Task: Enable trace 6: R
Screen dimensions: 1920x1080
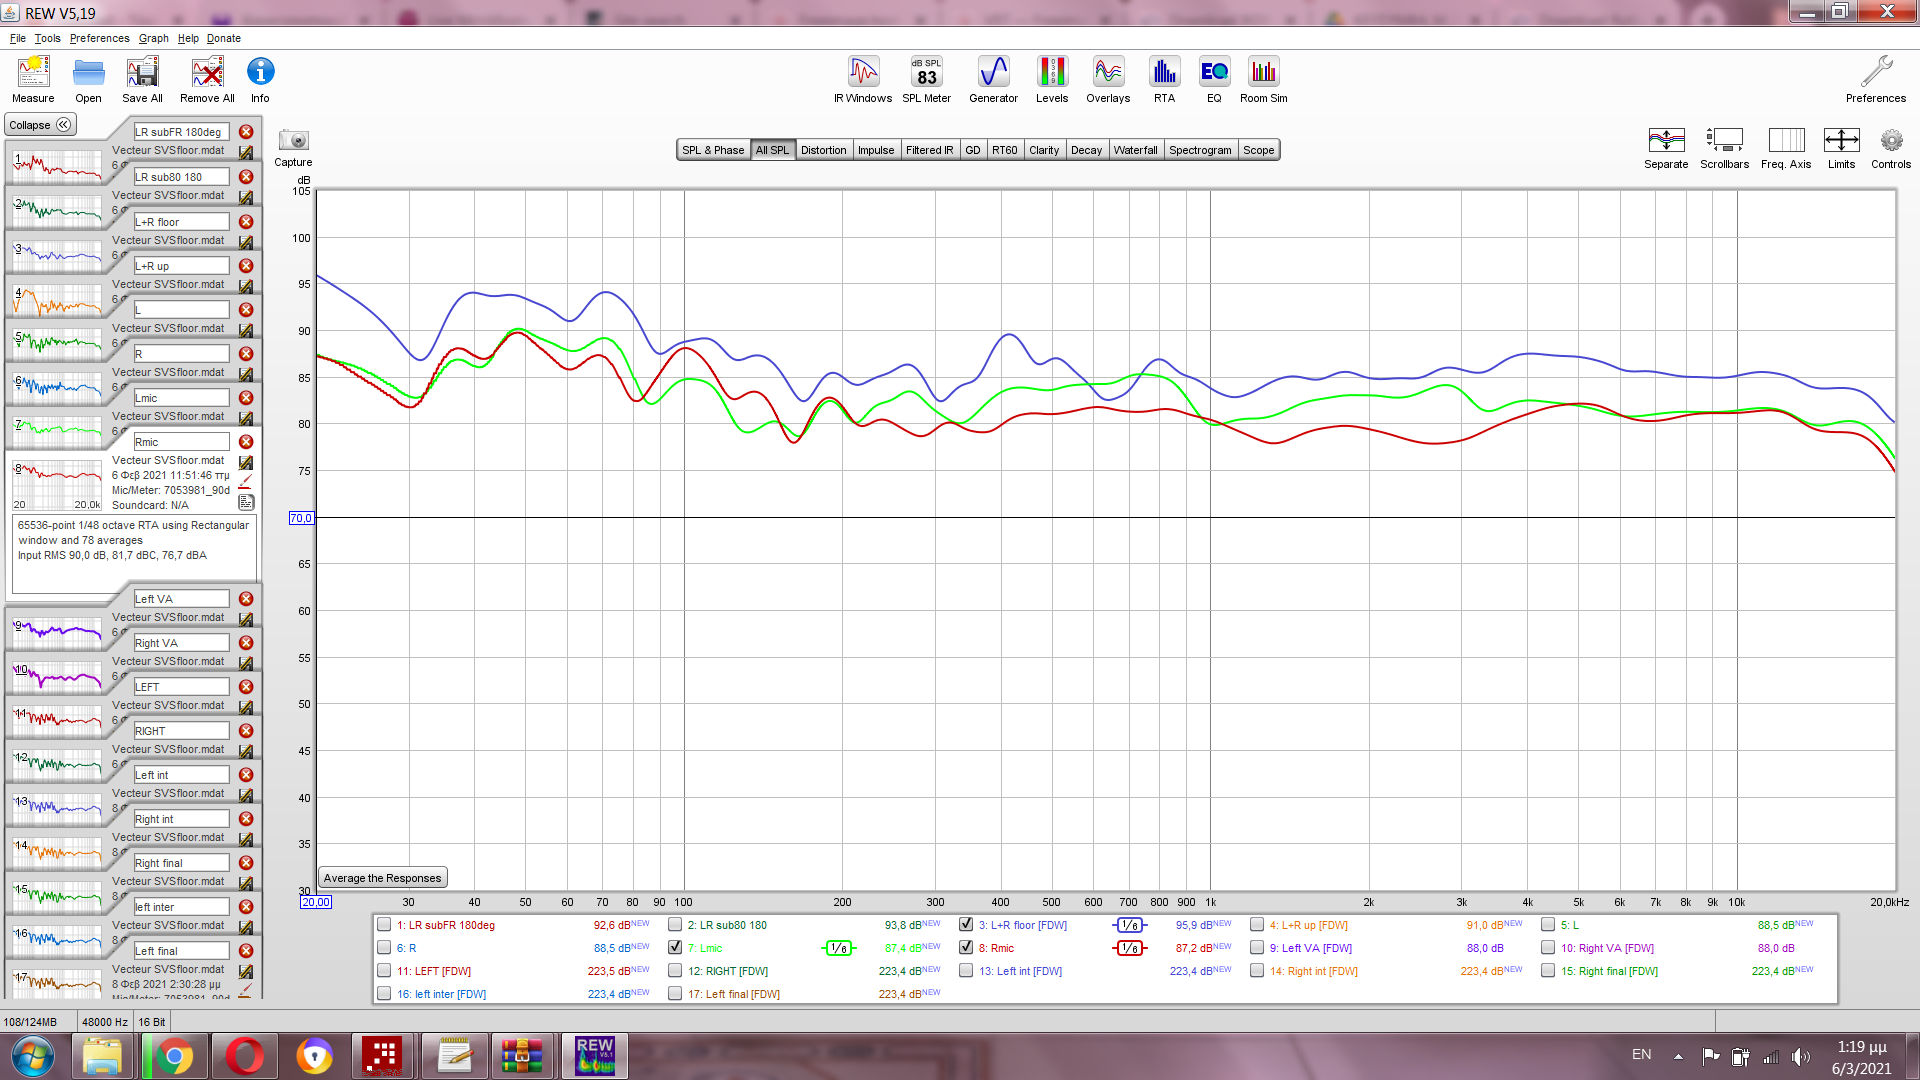Action: 384,948
